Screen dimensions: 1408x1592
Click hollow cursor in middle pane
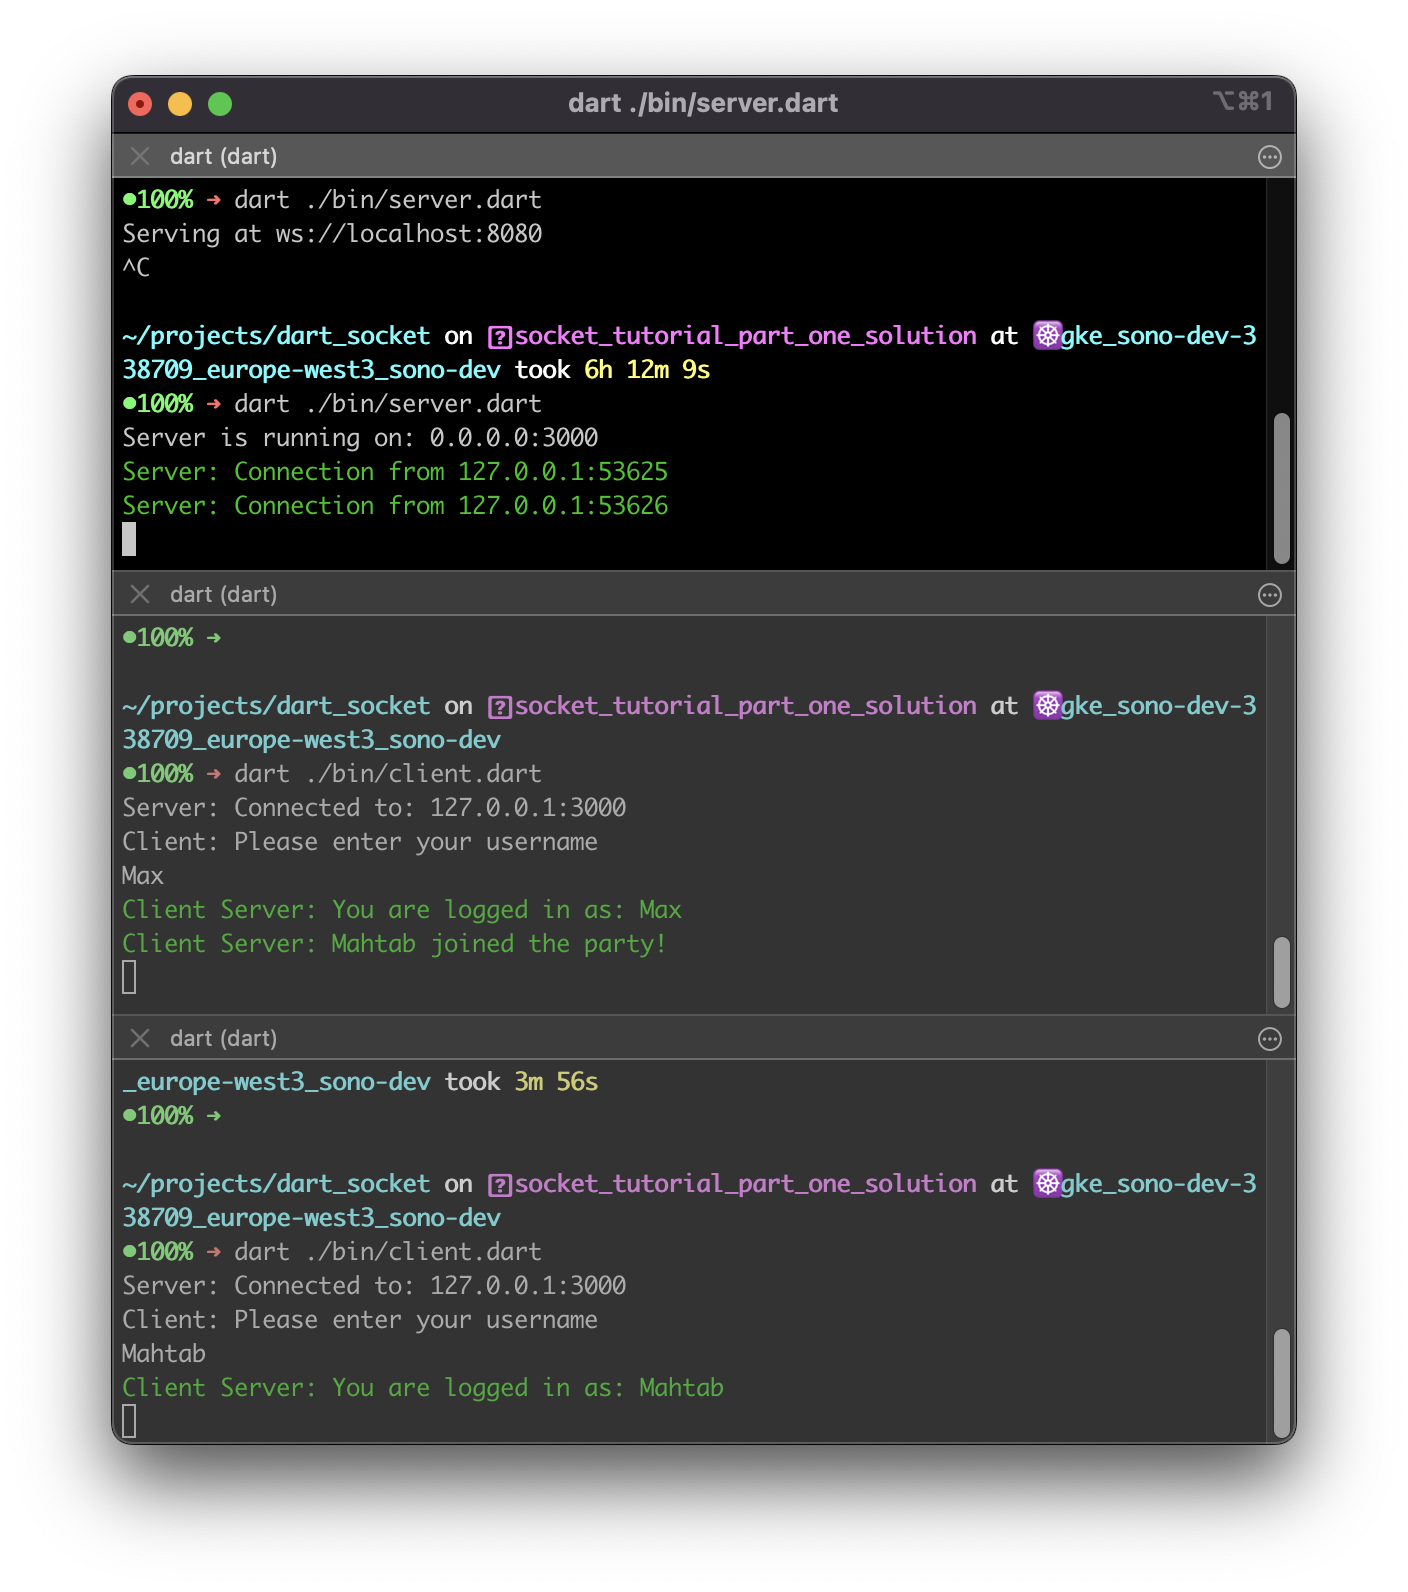[129, 977]
